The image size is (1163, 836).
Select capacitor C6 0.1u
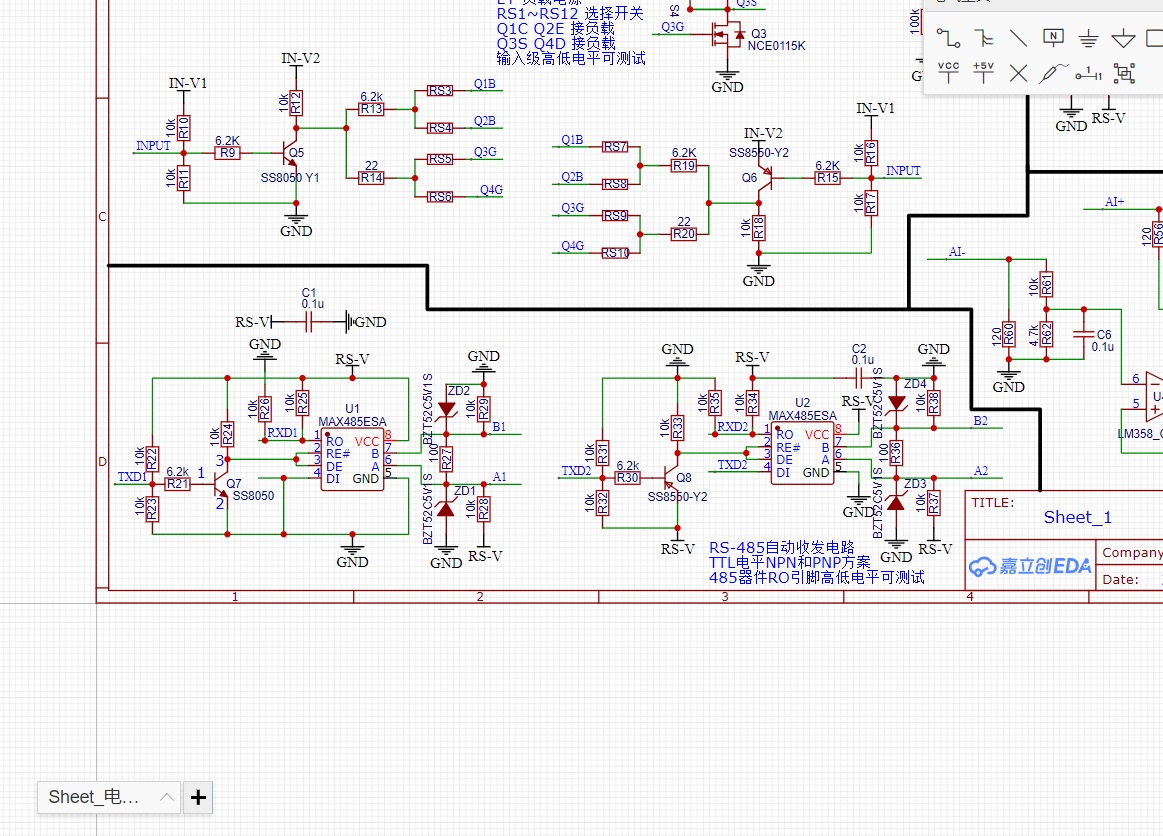[1084, 335]
